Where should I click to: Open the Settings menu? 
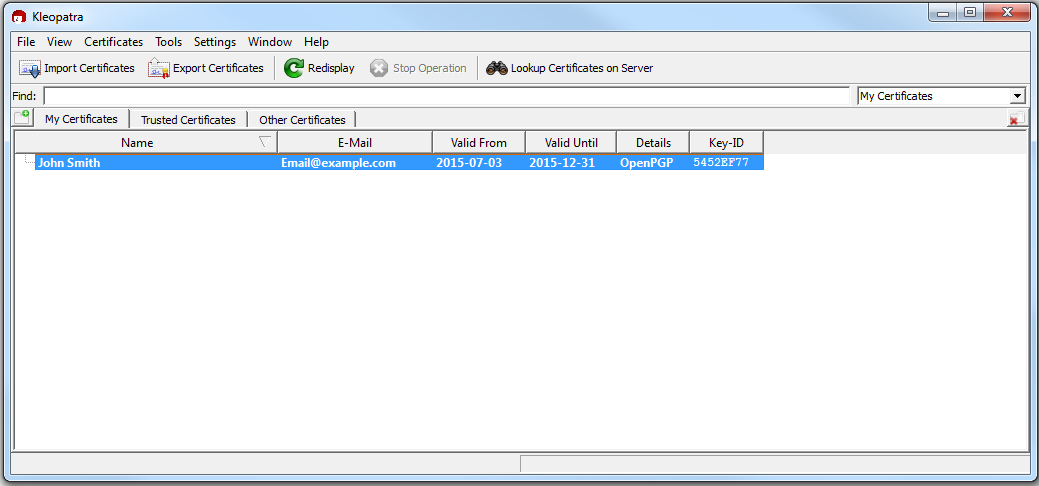tap(215, 42)
